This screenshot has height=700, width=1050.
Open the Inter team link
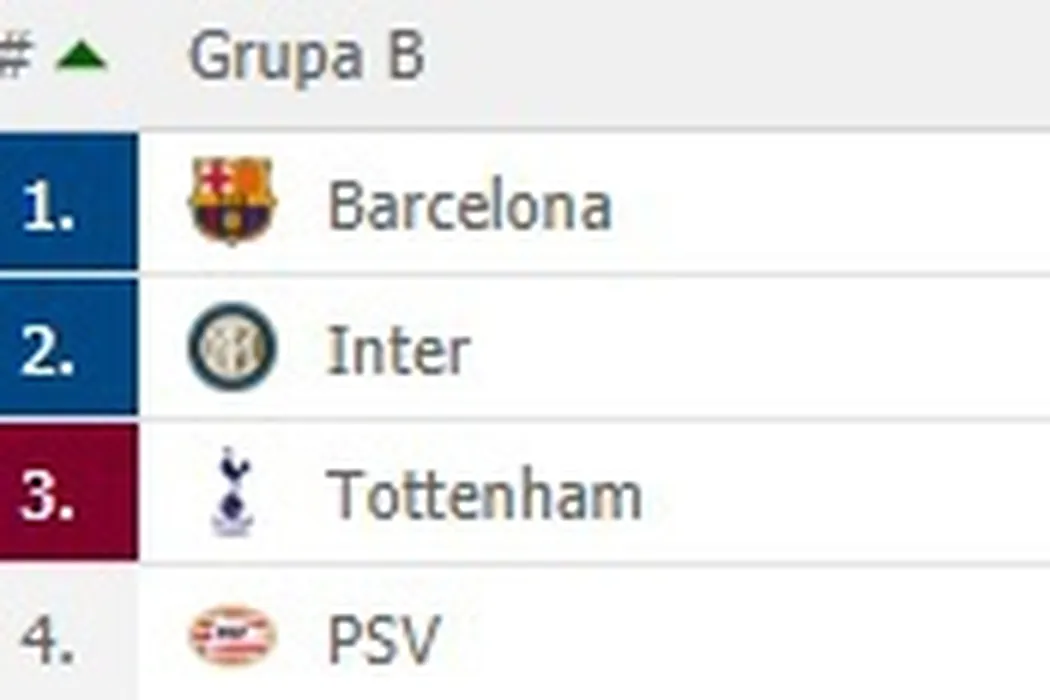tap(398, 351)
